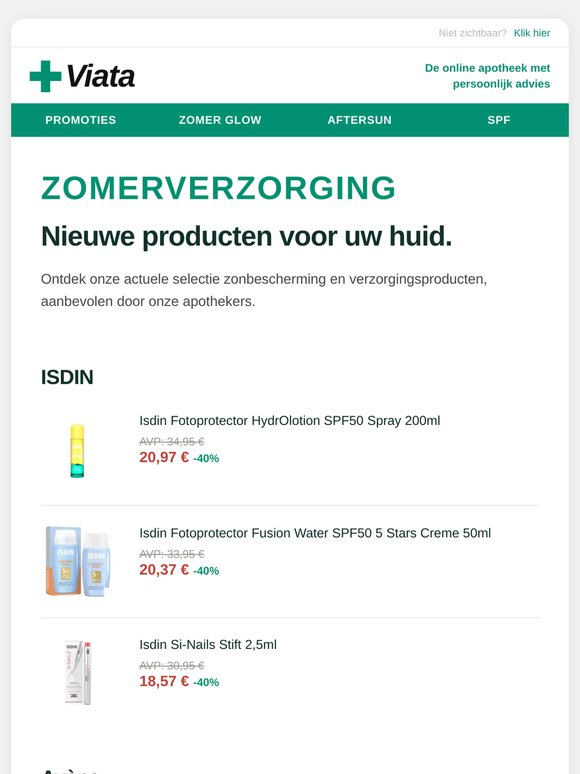Open Isdin Fotoprotector HydrOlotion SPF50 Spray title
This screenshot has height=774, width=580.
(x=290, y=421)
